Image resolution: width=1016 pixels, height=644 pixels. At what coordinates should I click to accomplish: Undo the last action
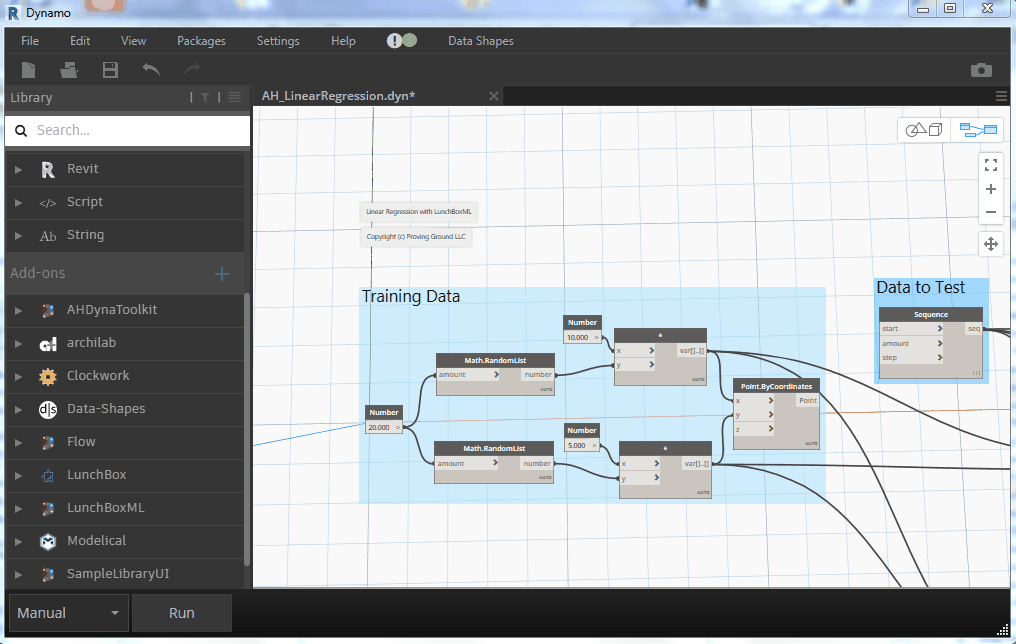[x=151, y=69]
